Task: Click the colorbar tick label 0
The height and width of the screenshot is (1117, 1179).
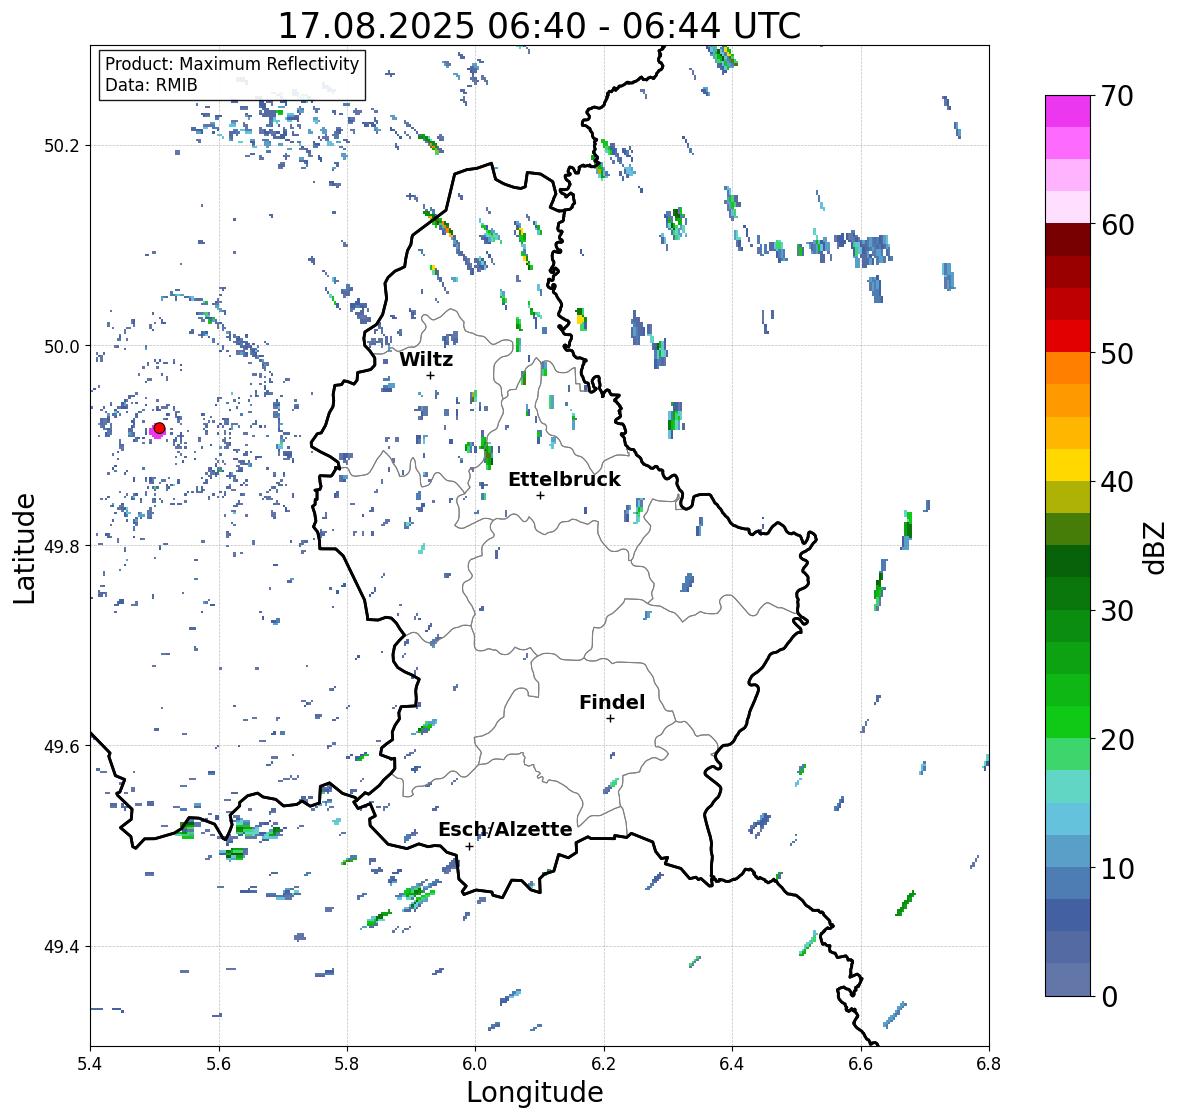Action: (x=1109, y=997)
